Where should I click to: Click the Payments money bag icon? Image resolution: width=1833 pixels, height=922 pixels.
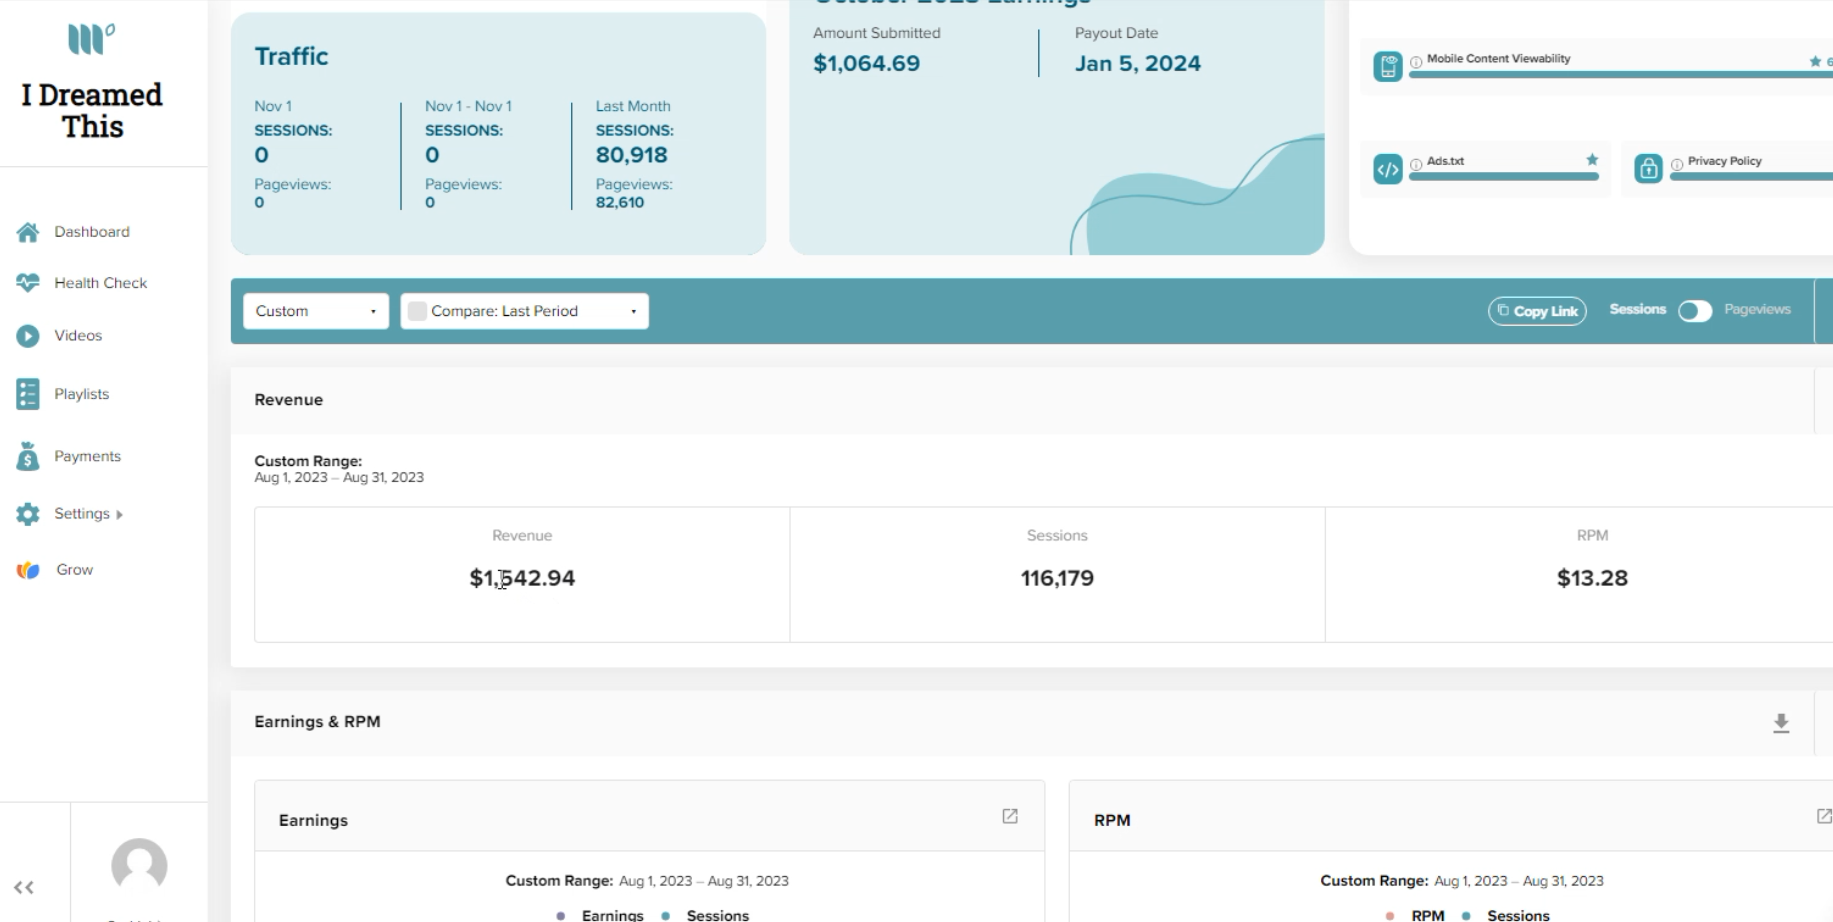(28, 456)
